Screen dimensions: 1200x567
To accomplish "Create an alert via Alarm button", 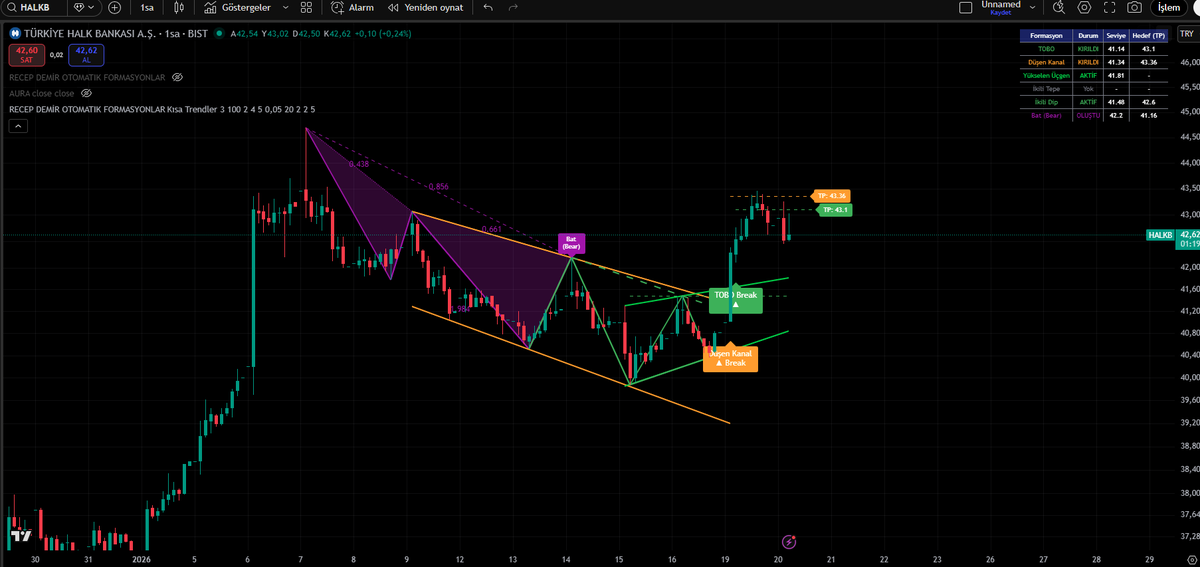I will [352, 7].
